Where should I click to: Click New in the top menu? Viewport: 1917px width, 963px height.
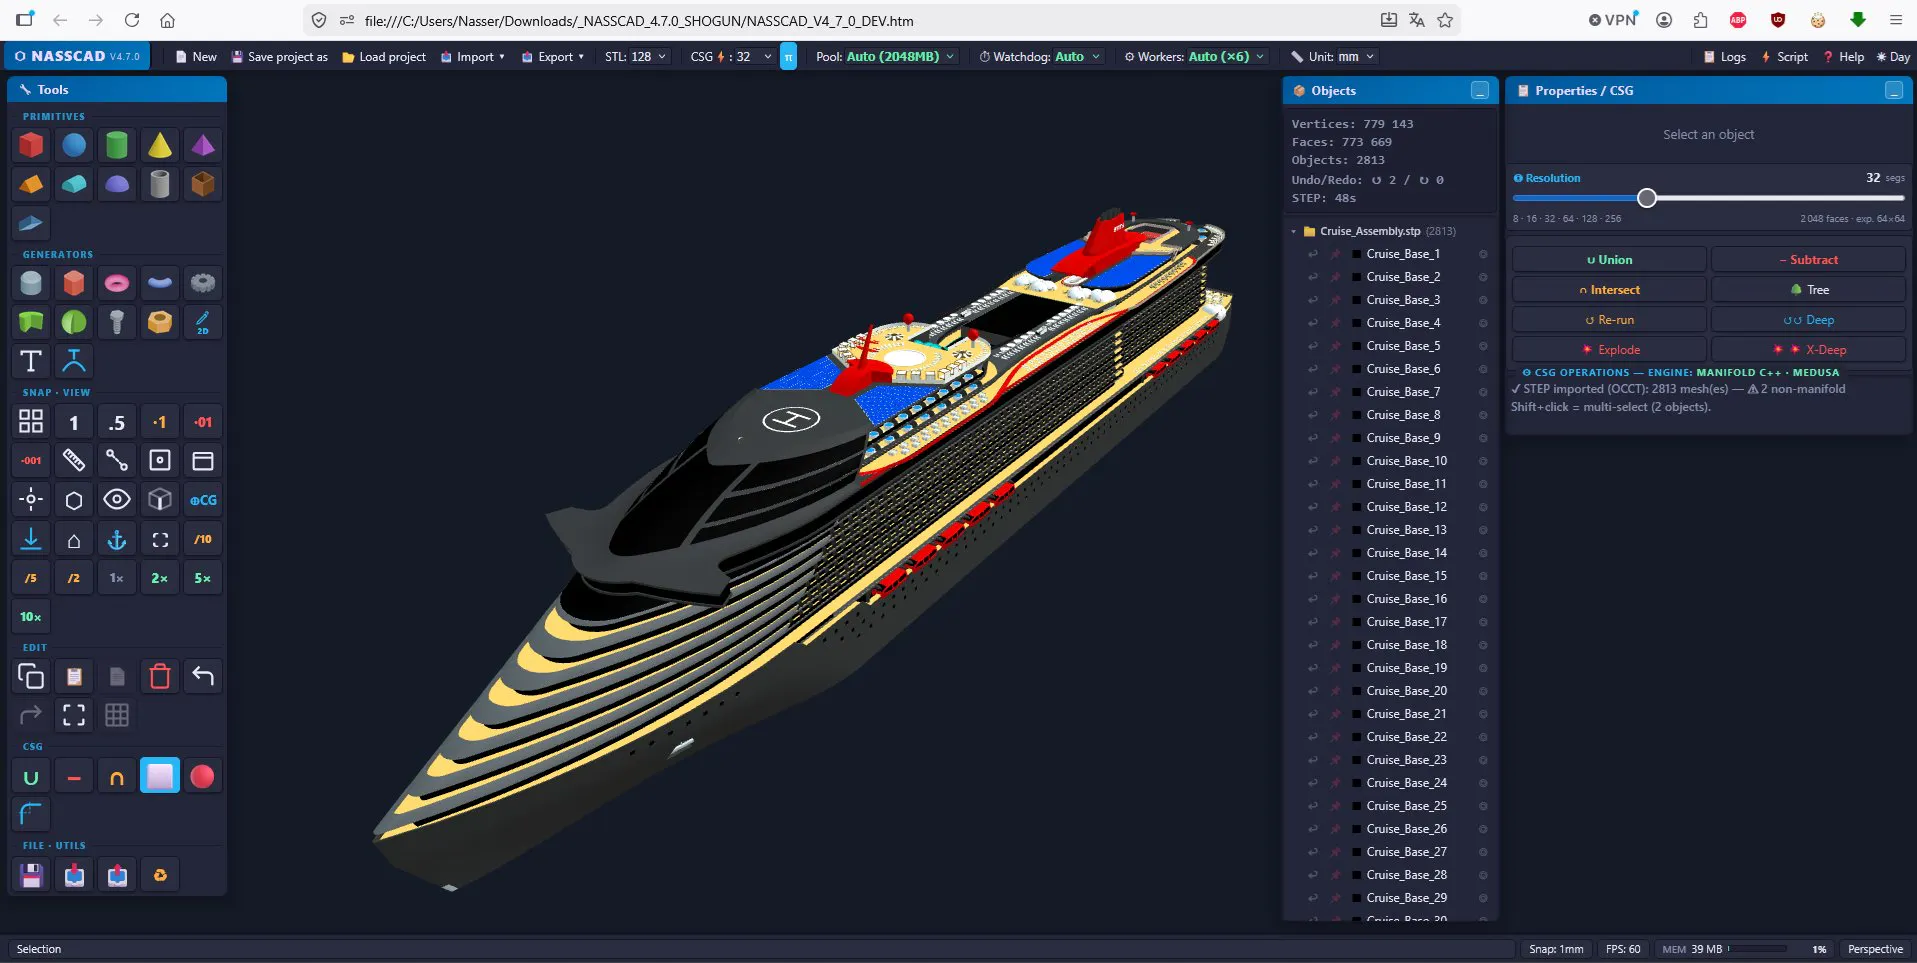point(196,57)
